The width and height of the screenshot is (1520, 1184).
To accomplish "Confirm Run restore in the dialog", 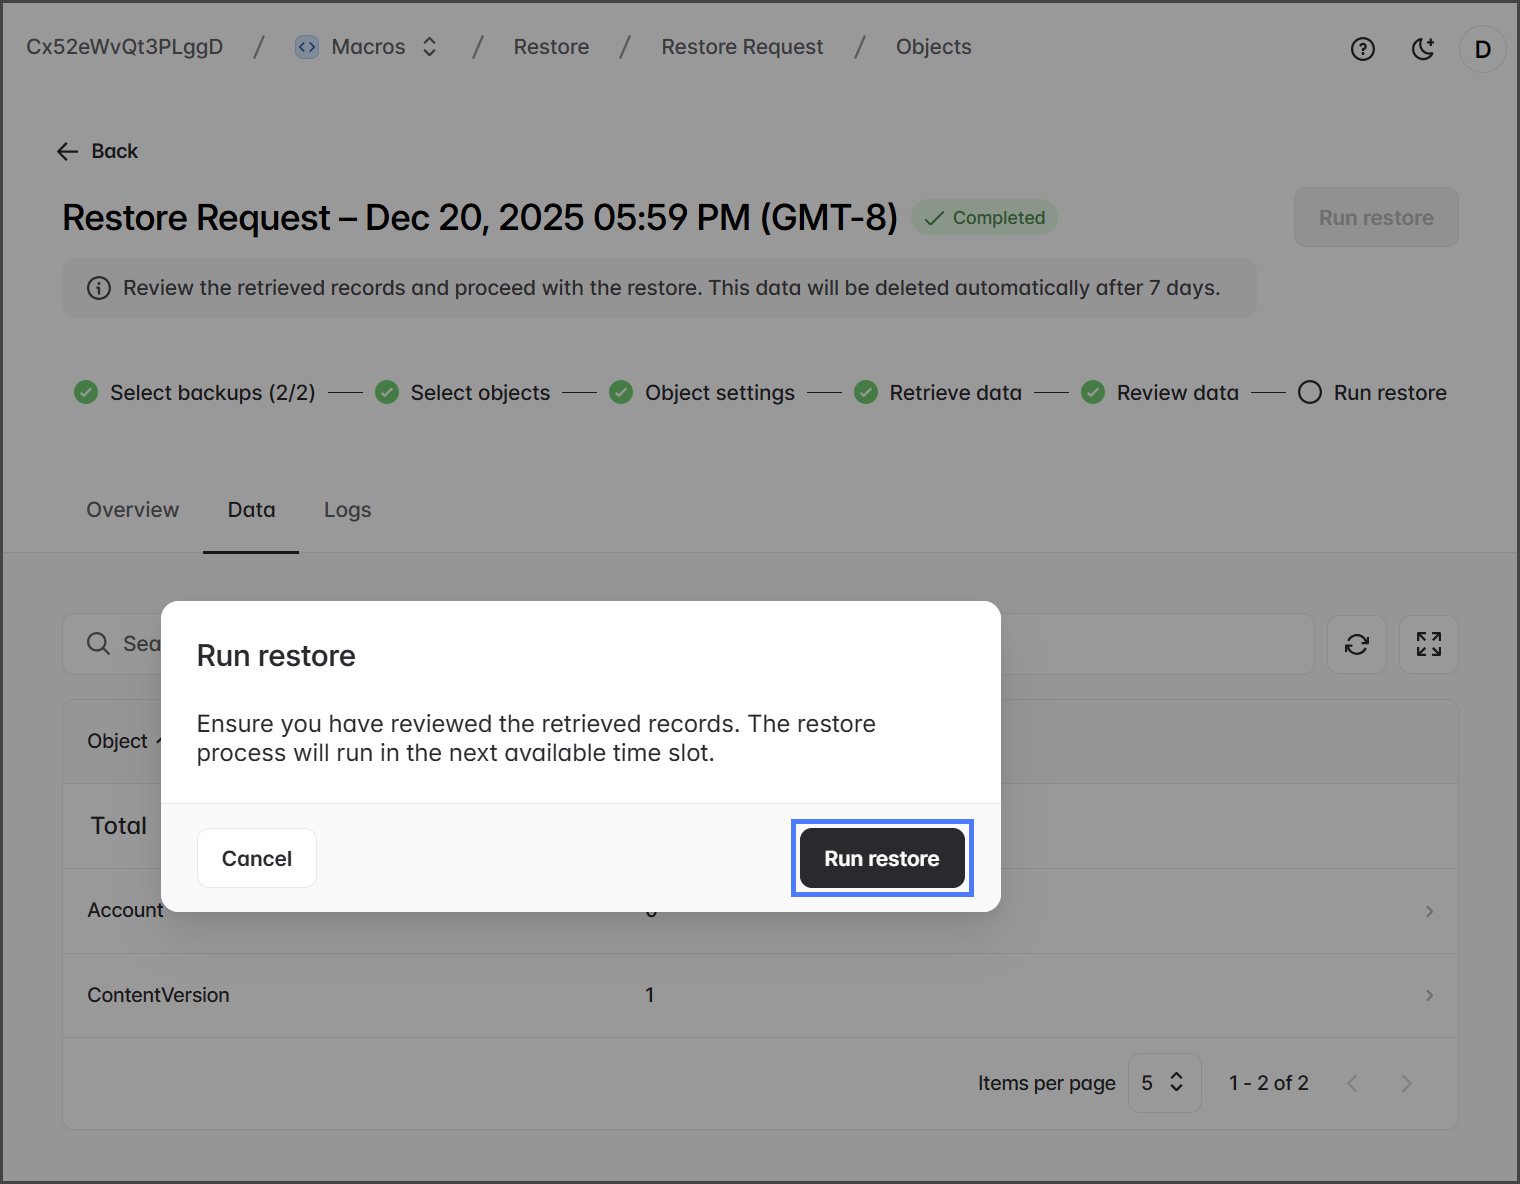I will tap(881, 858).
